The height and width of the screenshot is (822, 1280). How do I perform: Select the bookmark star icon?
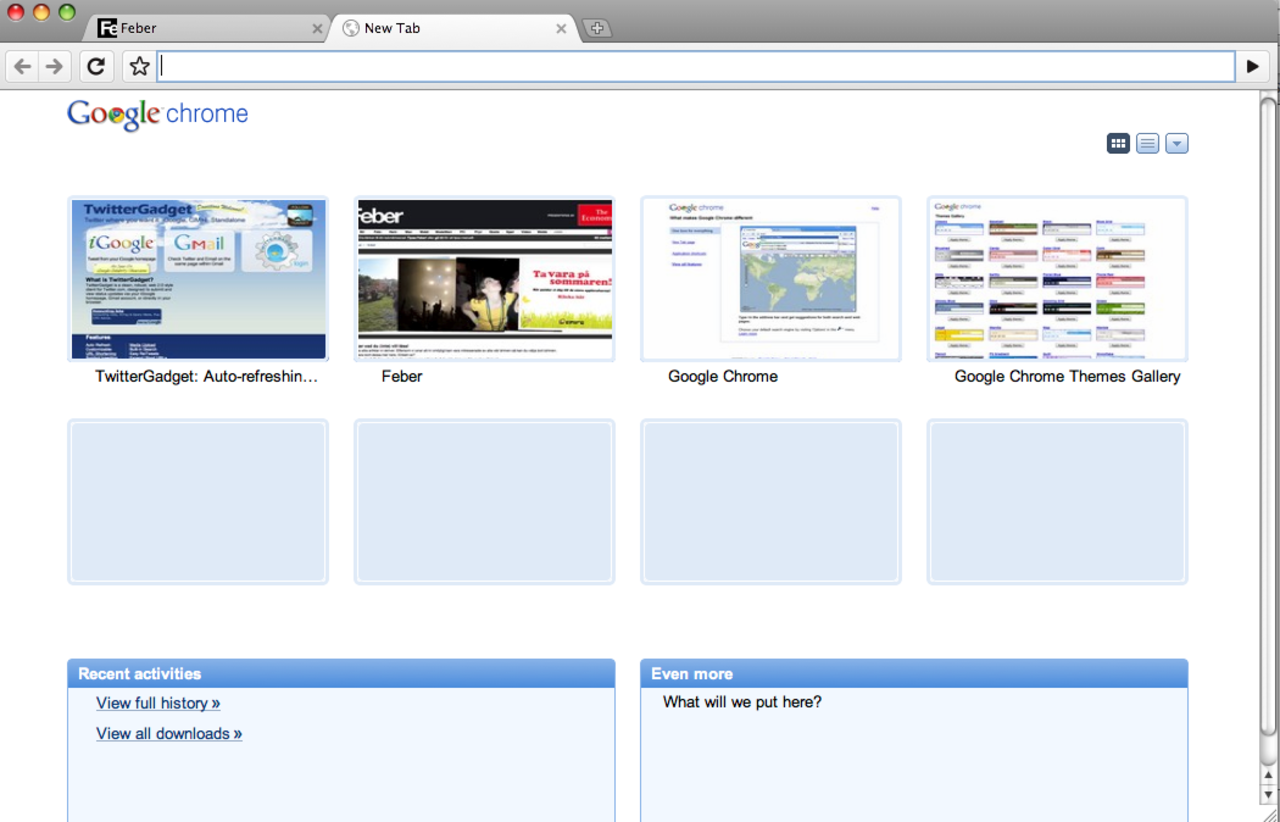coord(138,66)
